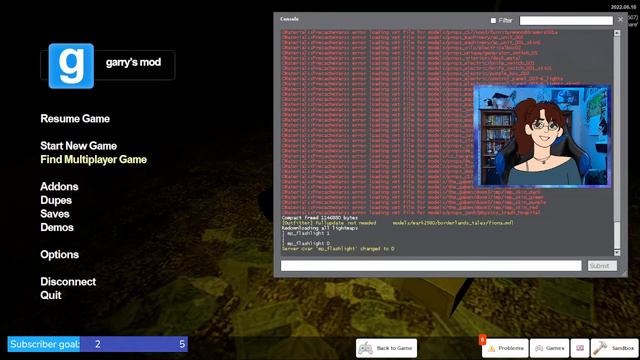This screenshot has height=360, width=640.
Task: Open the Demos menu entry
Action: pyautogui.click(x=57, y=227)
